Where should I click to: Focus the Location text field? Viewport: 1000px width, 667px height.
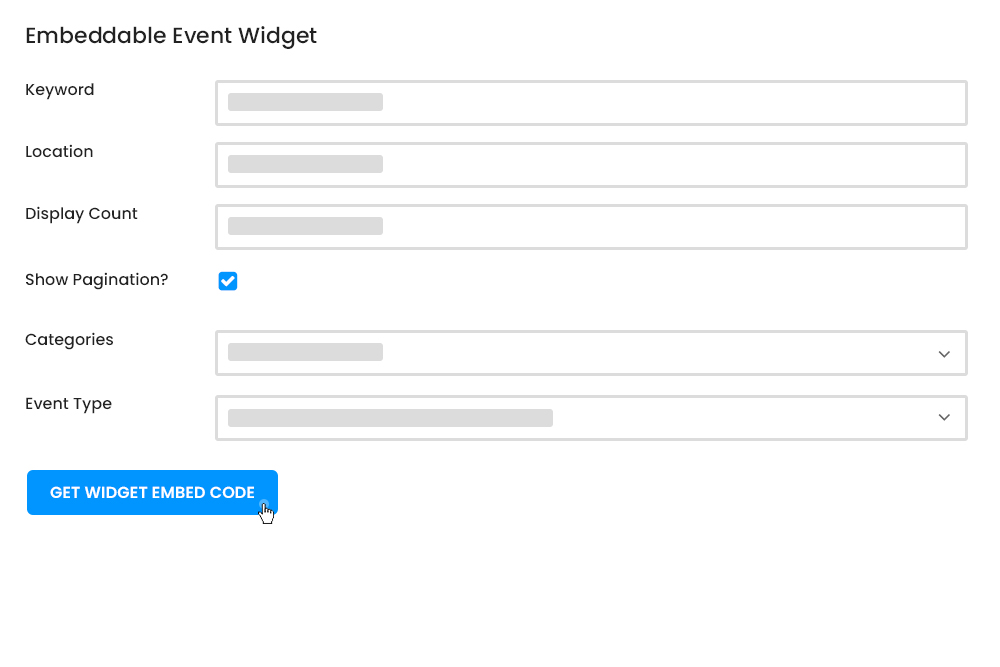tap(590, 164)
